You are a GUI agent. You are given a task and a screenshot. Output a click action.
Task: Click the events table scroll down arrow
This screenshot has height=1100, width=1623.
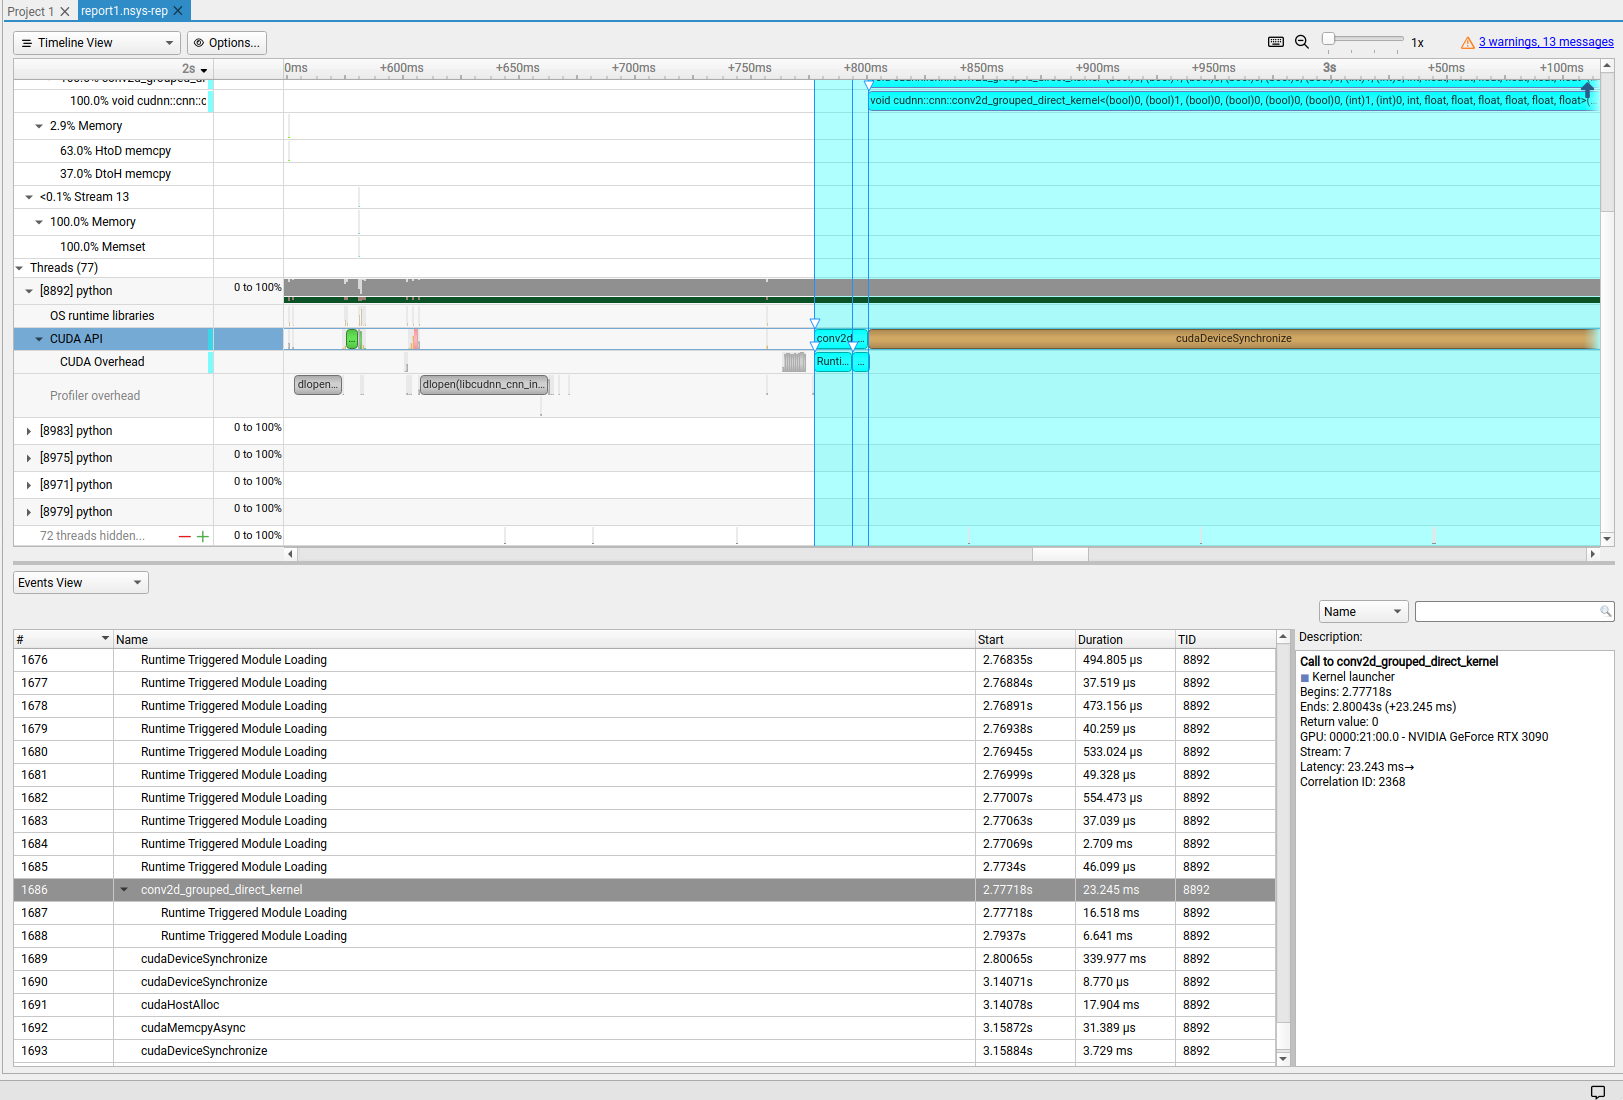1283,1058
